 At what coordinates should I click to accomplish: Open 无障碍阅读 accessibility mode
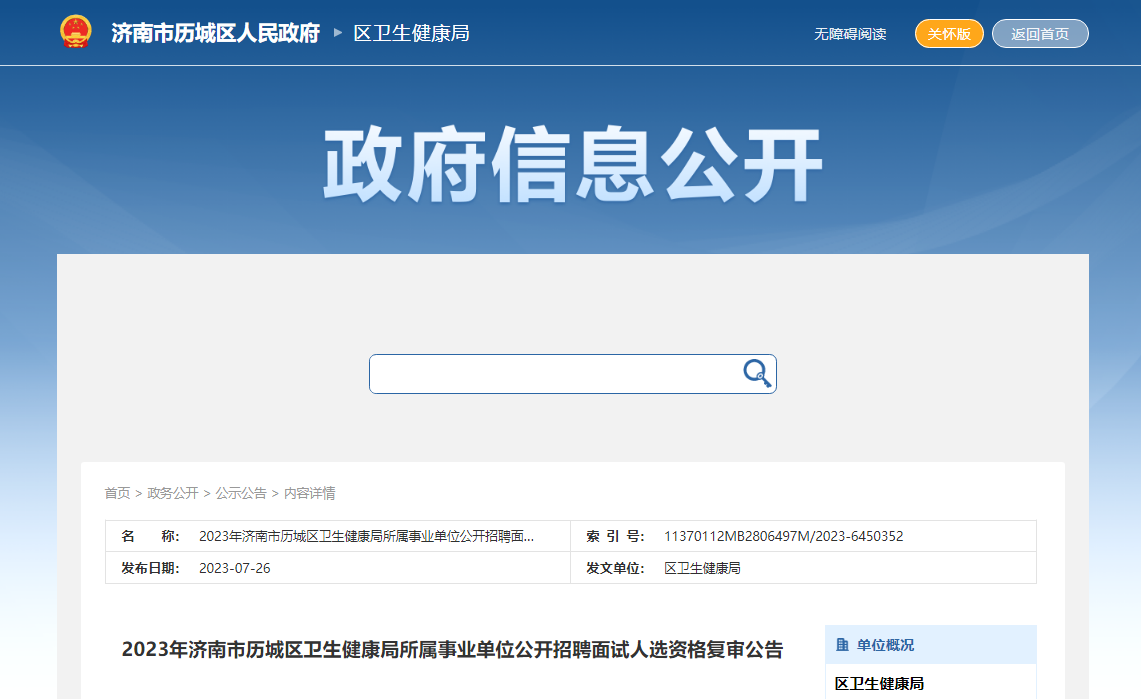click(850, 34)
